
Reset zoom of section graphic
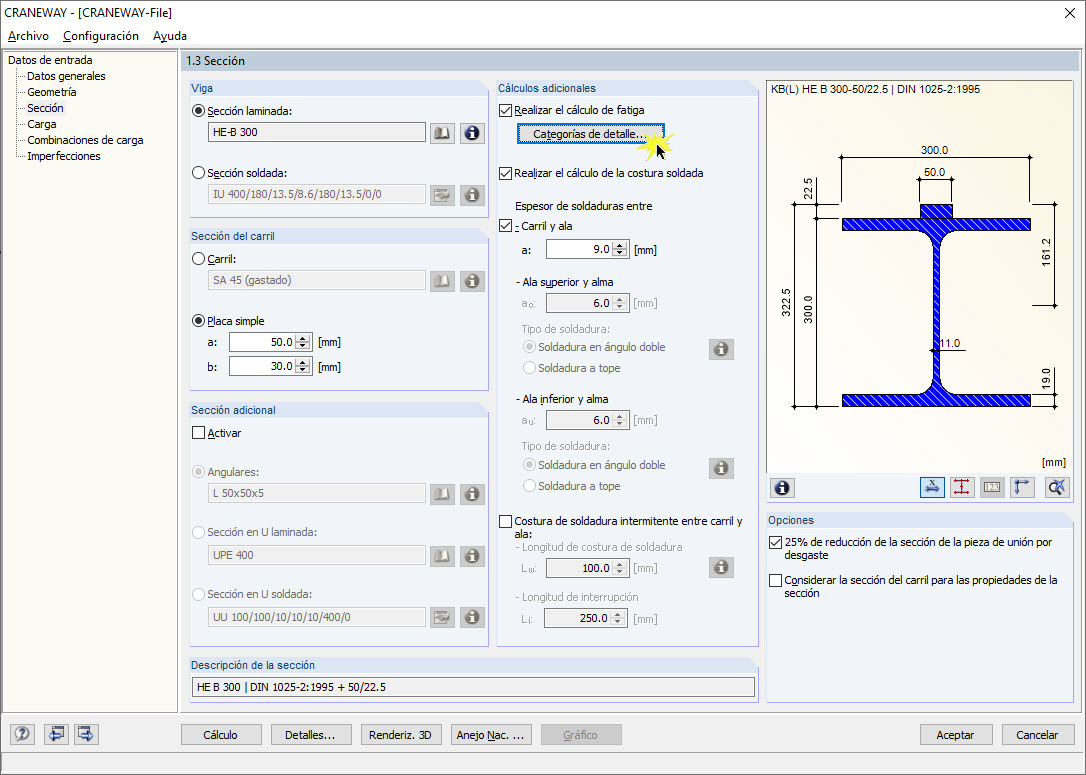pos(1056,488)
